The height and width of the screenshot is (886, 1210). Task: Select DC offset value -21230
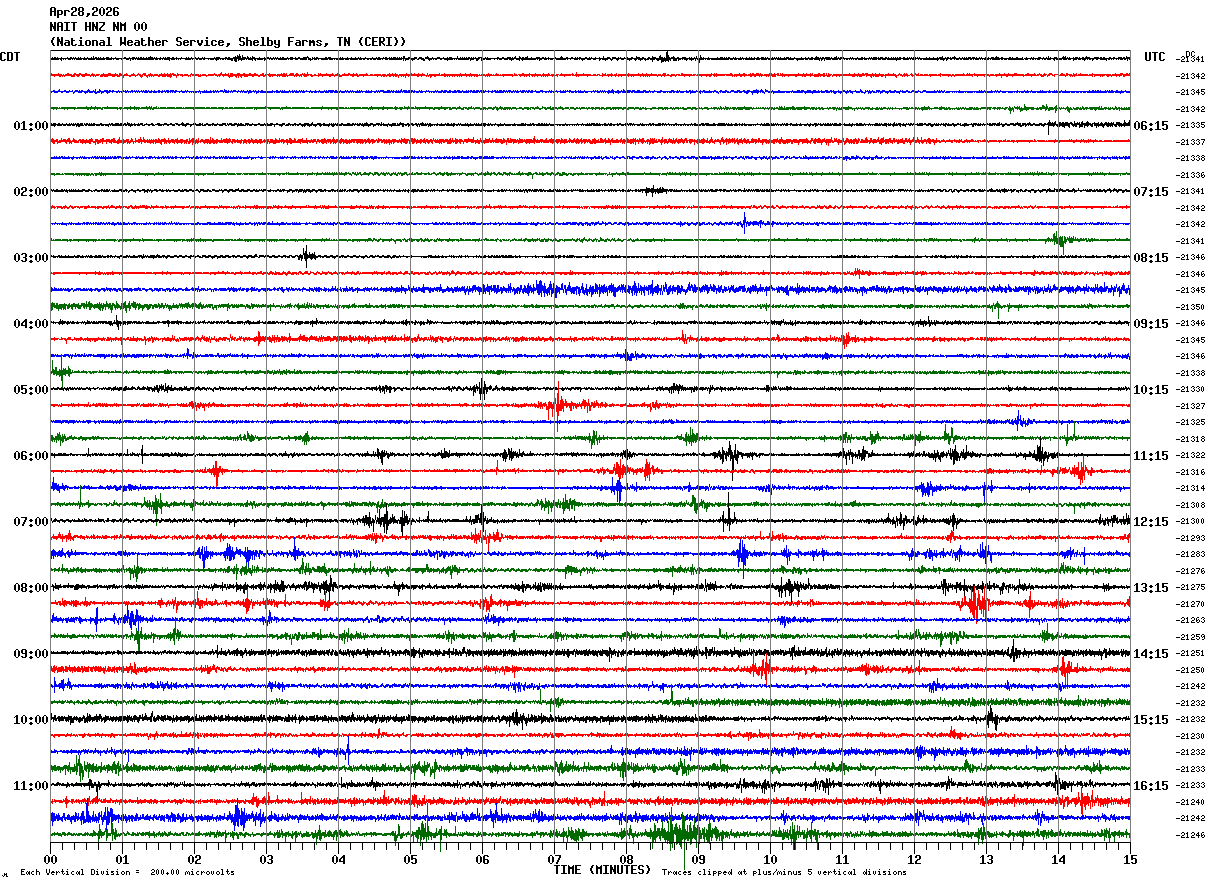tap(1191, 736)
